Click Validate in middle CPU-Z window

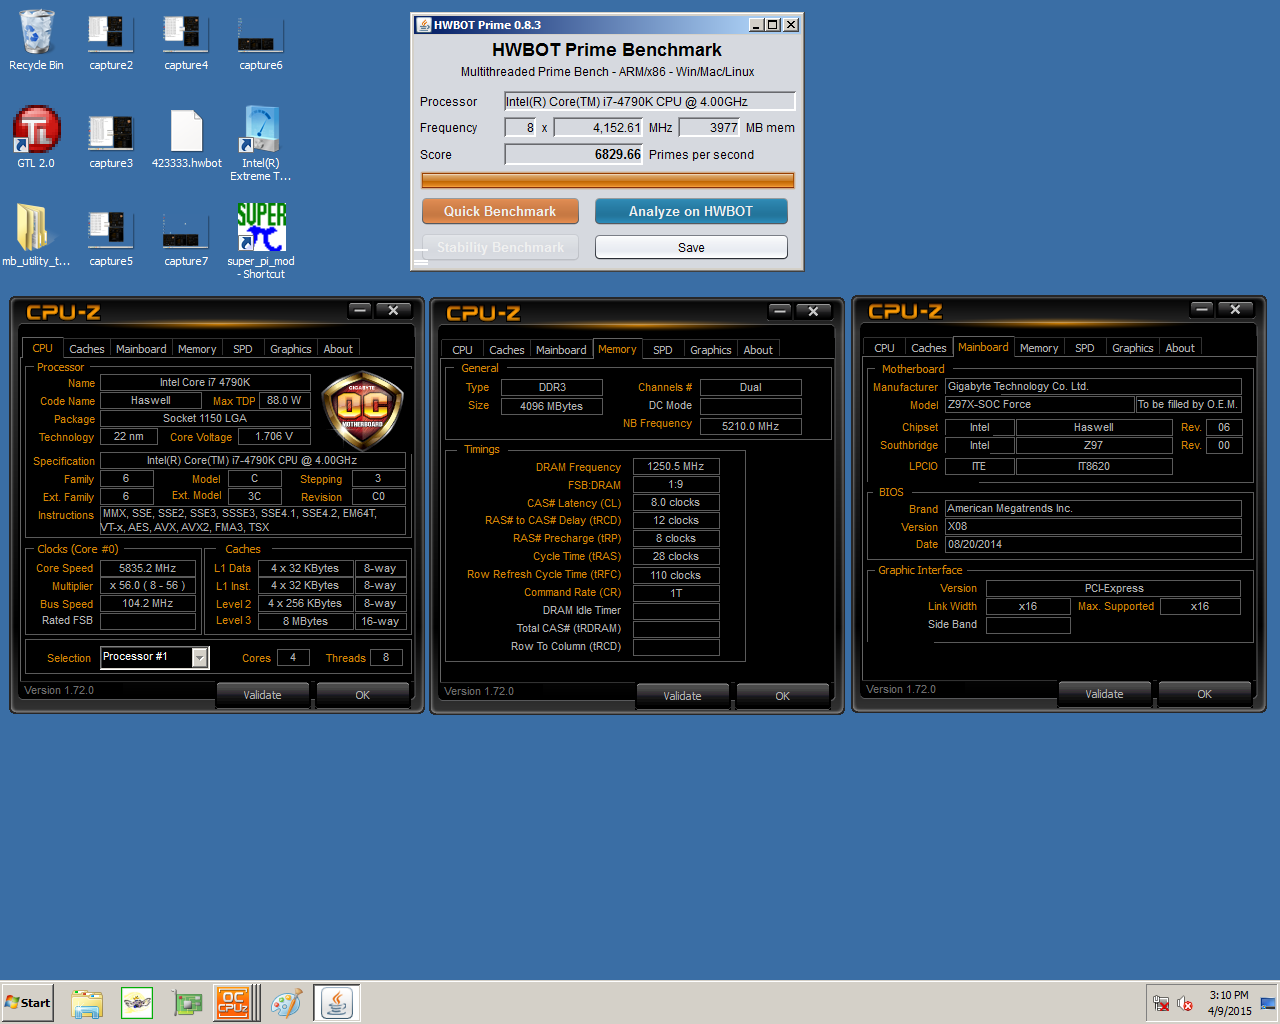(682, 696)
